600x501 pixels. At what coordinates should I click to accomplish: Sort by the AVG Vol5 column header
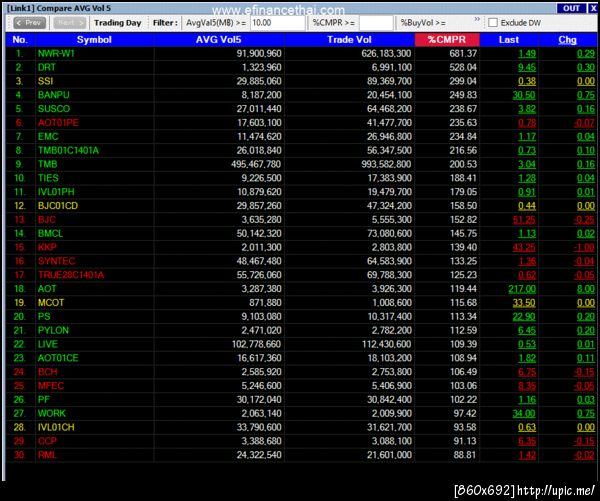(x=219, y=40)
